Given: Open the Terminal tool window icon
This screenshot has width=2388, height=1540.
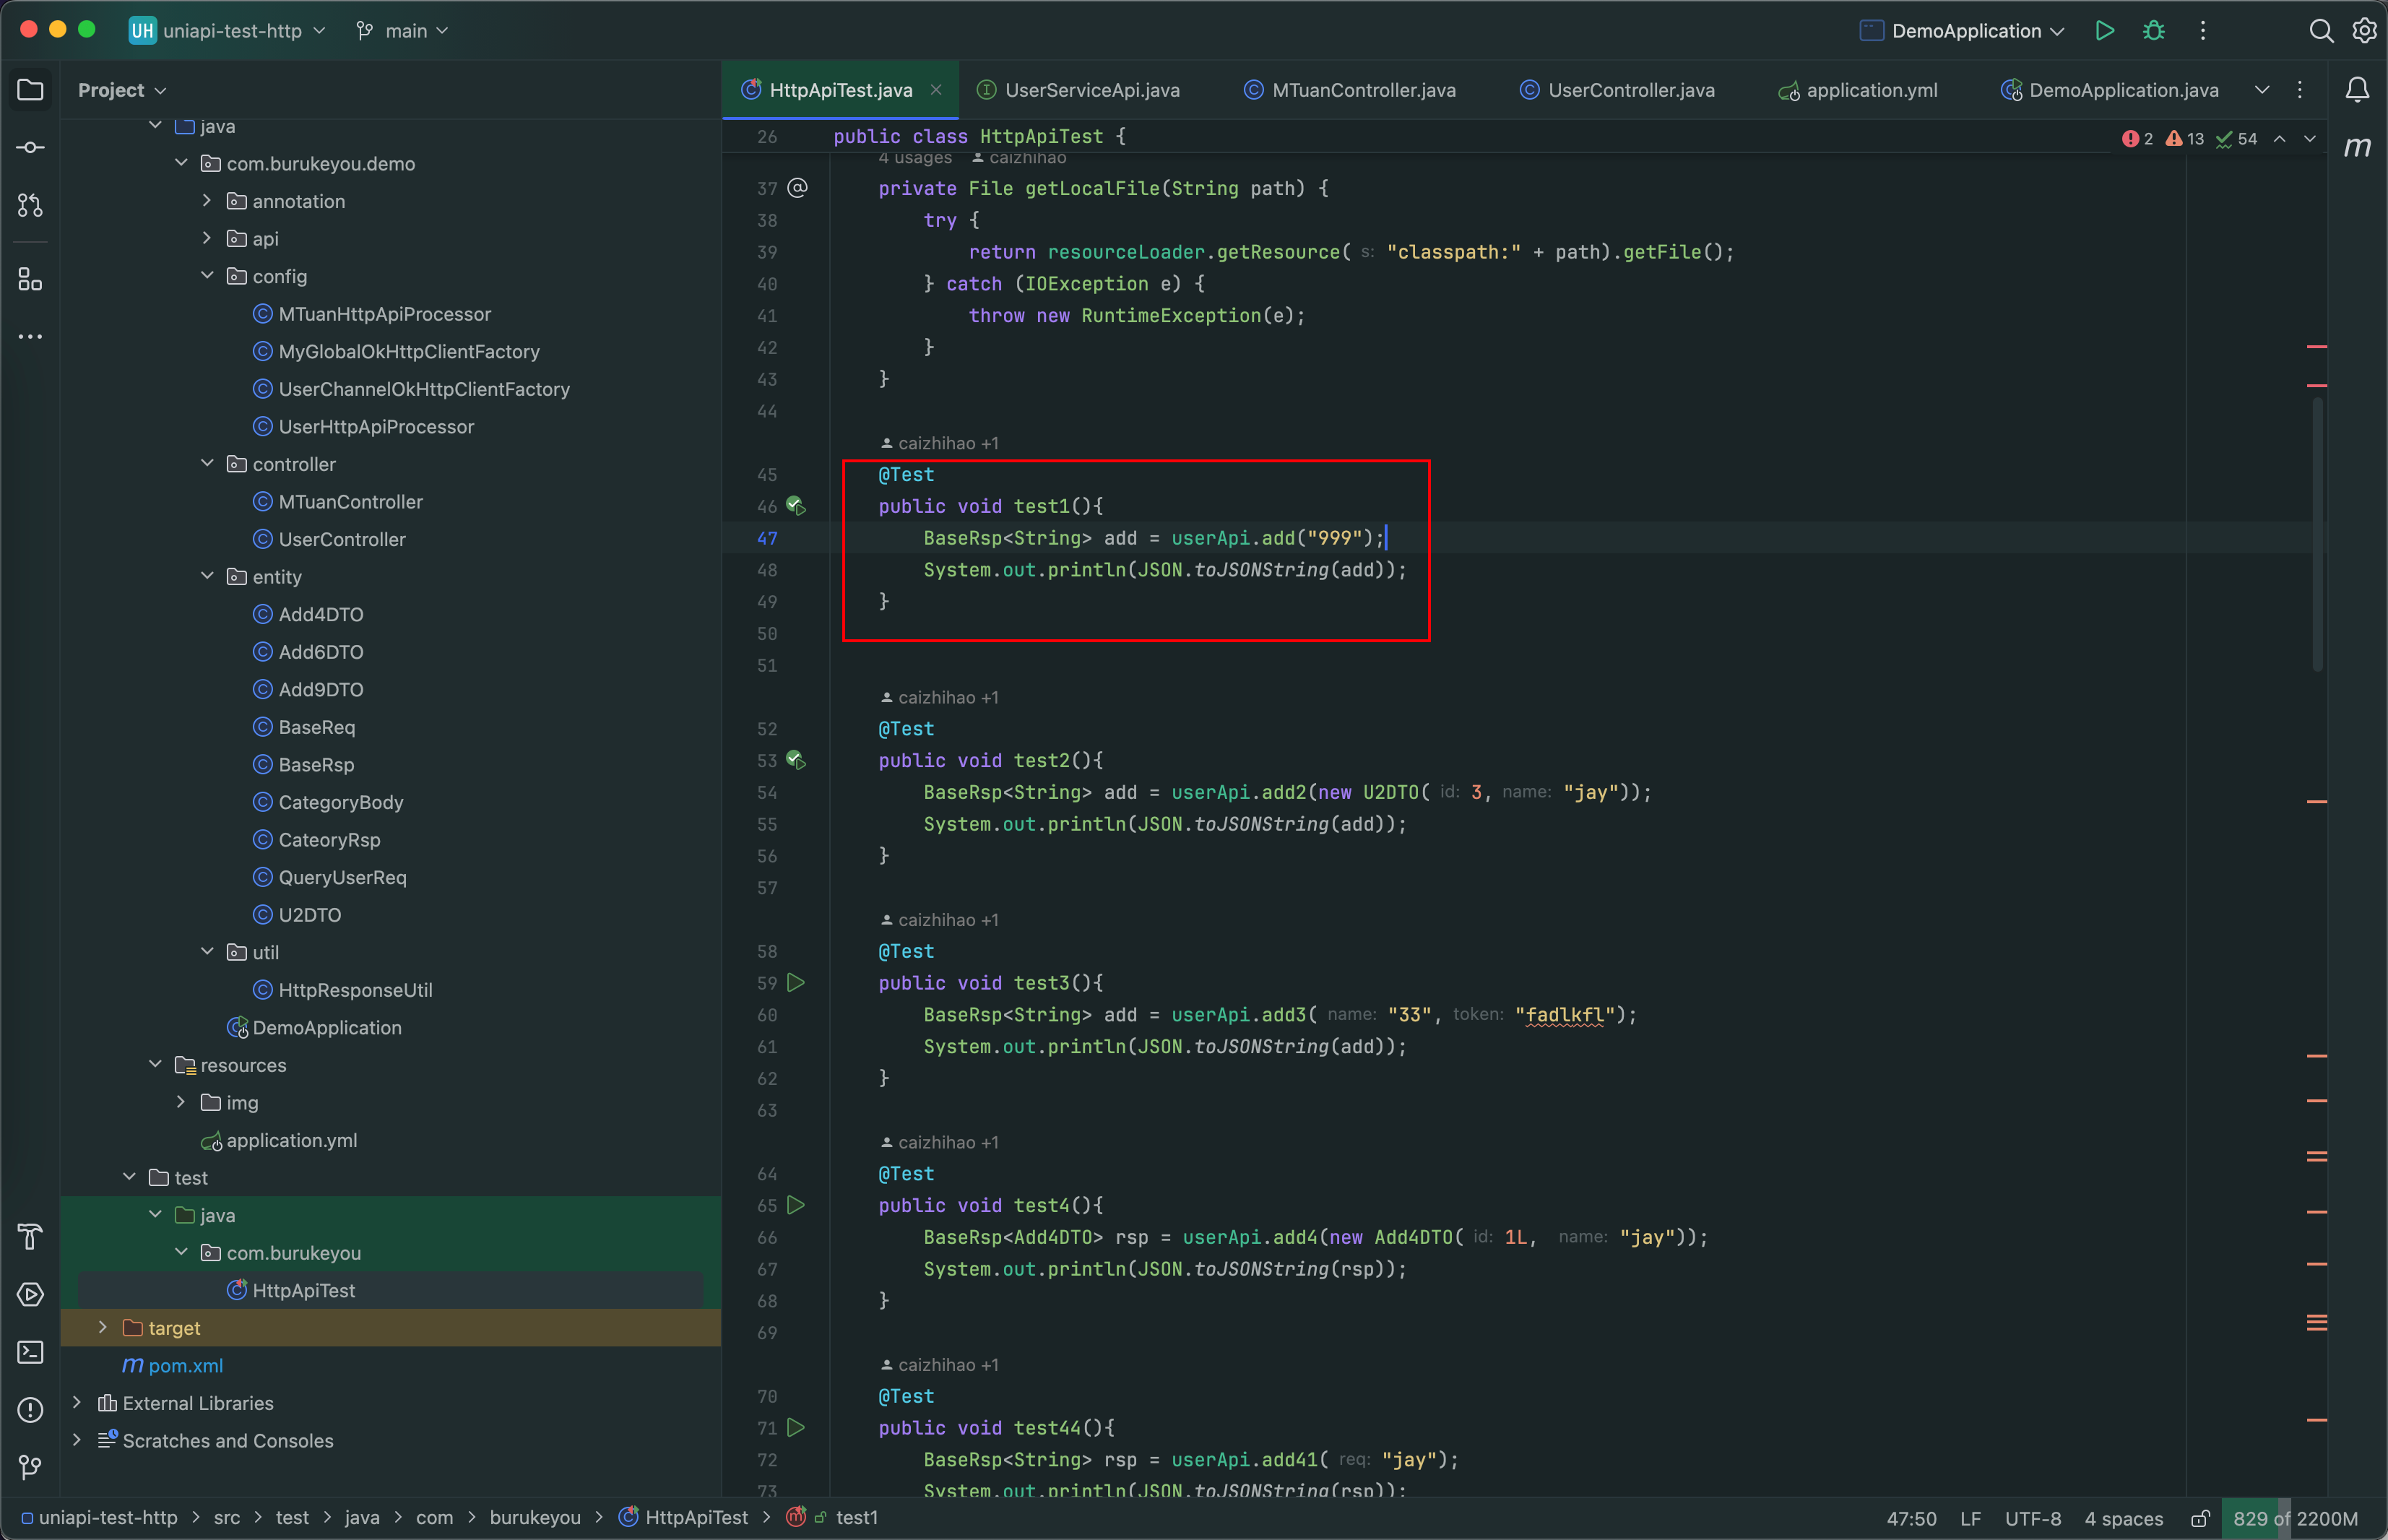Looking at the screenshot, I should (x=30, y=1352).
